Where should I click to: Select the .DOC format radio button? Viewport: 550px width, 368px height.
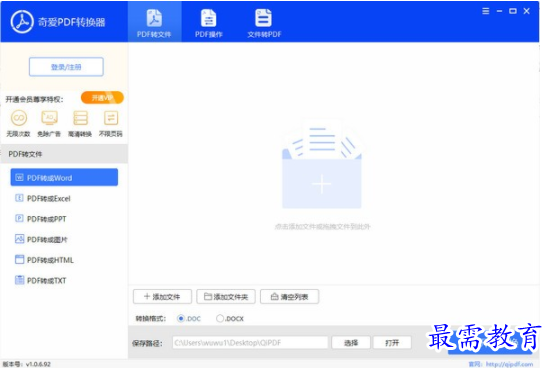[181, 319]
